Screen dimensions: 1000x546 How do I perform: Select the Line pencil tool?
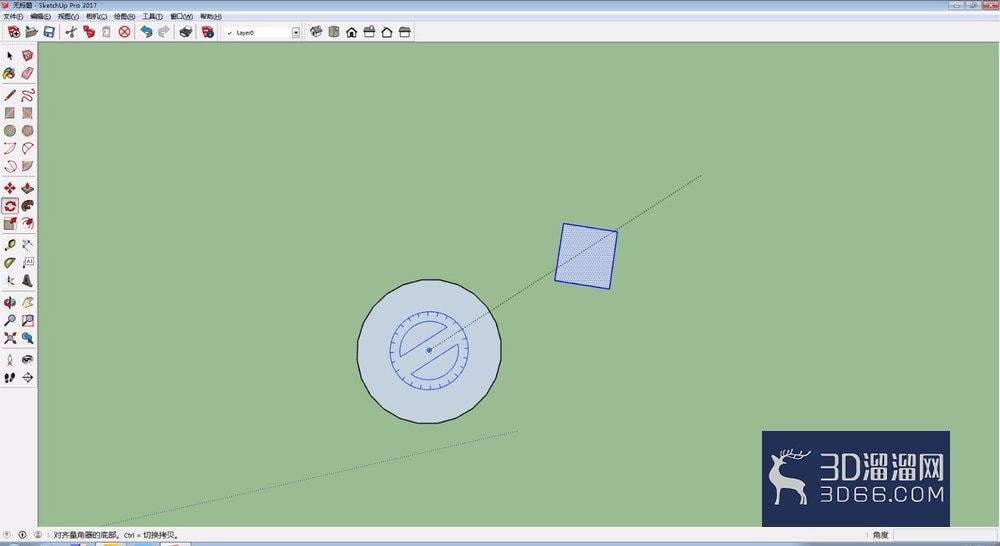click(x=10, y=96)
